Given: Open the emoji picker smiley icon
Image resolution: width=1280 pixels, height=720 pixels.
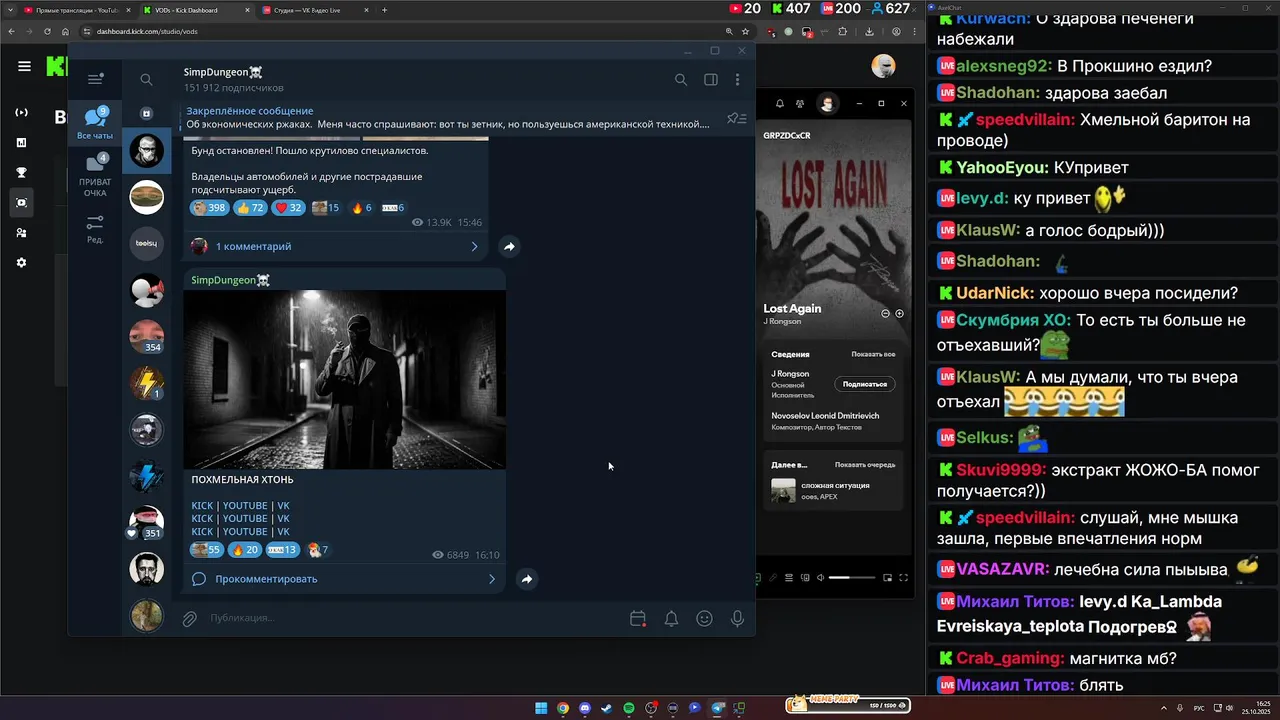Looking at the screenshot, I should (704, 619).
